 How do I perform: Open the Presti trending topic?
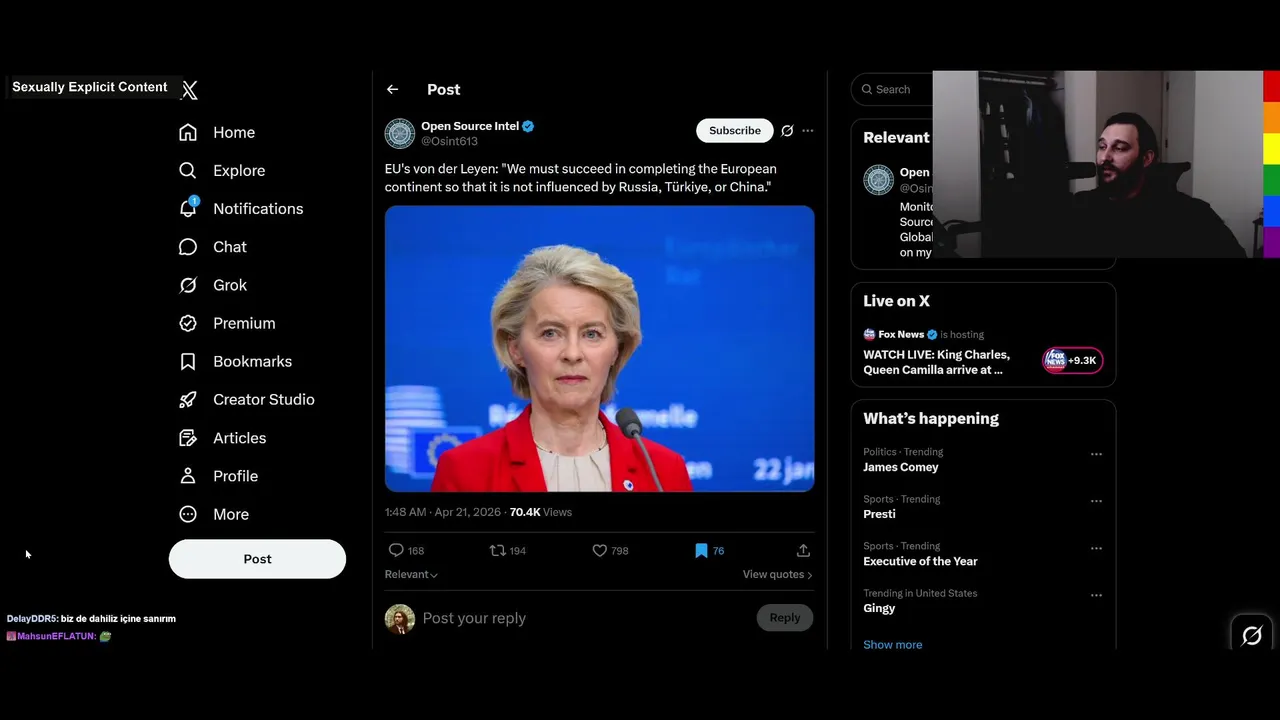click(x=879, y=514)
